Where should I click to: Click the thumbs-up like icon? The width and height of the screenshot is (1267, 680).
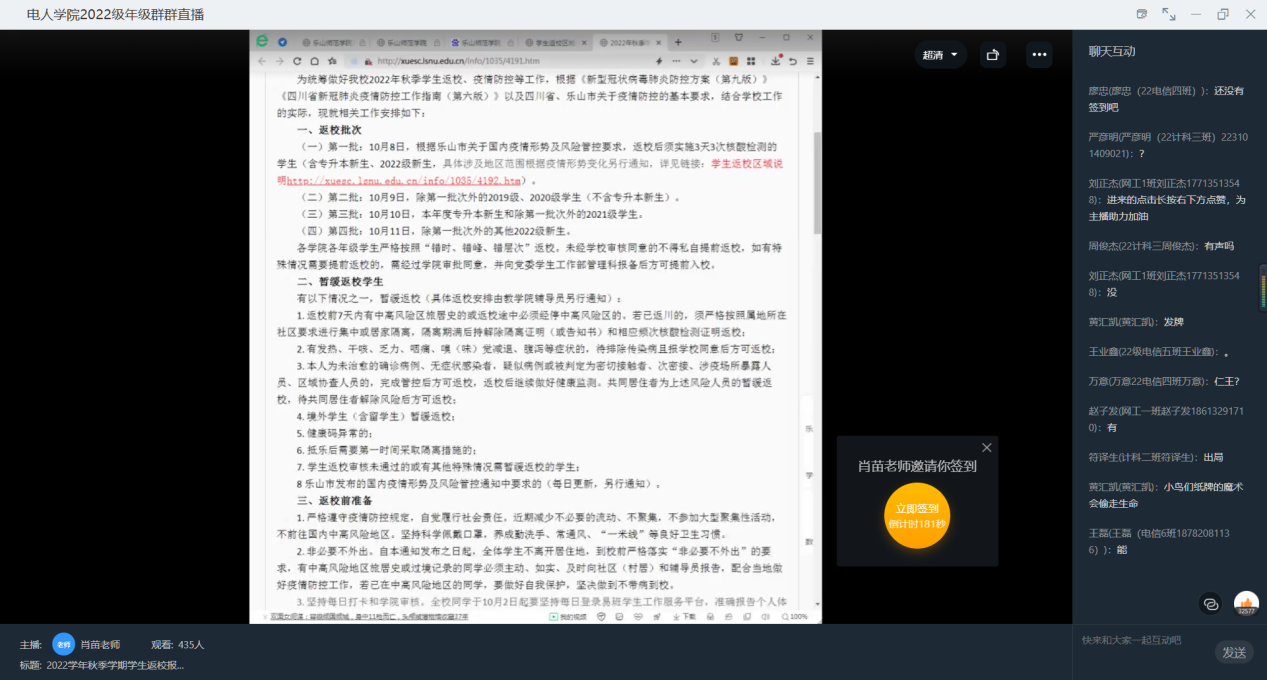pyautogui.click(x=1245, y=603)
